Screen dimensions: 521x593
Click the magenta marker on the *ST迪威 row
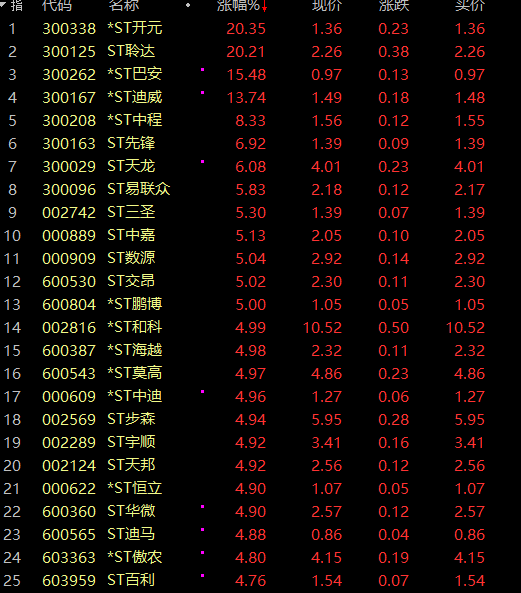(203, 93)
